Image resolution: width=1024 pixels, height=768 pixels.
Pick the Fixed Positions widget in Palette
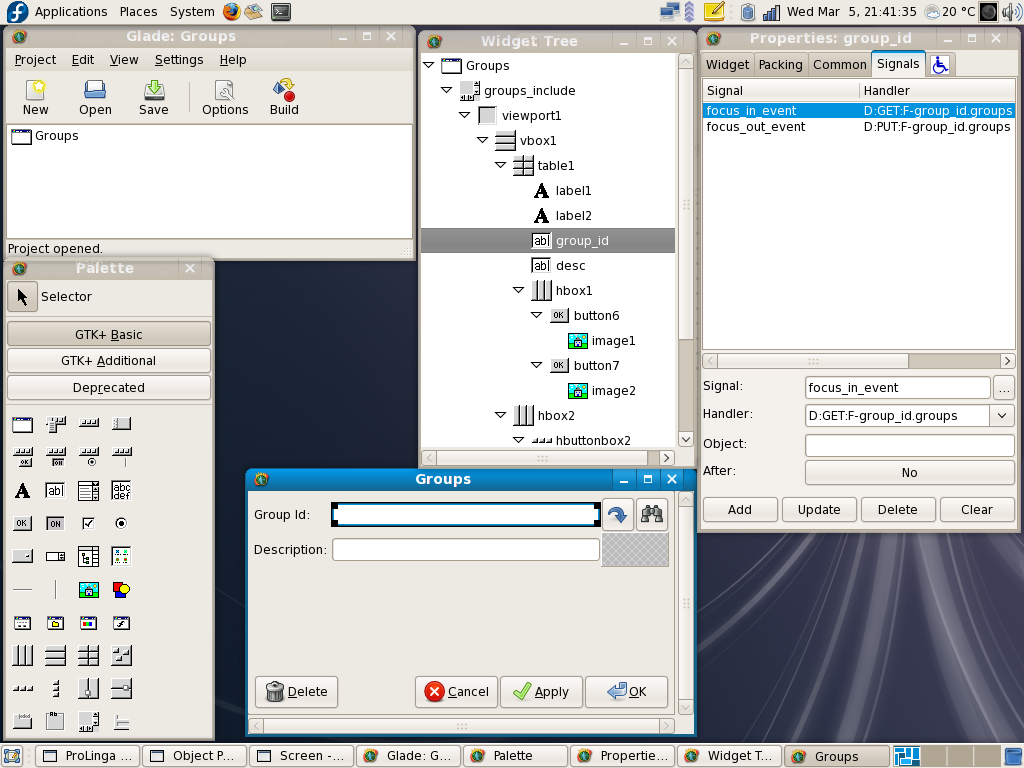pyautogui.click(x=121, y=655)
